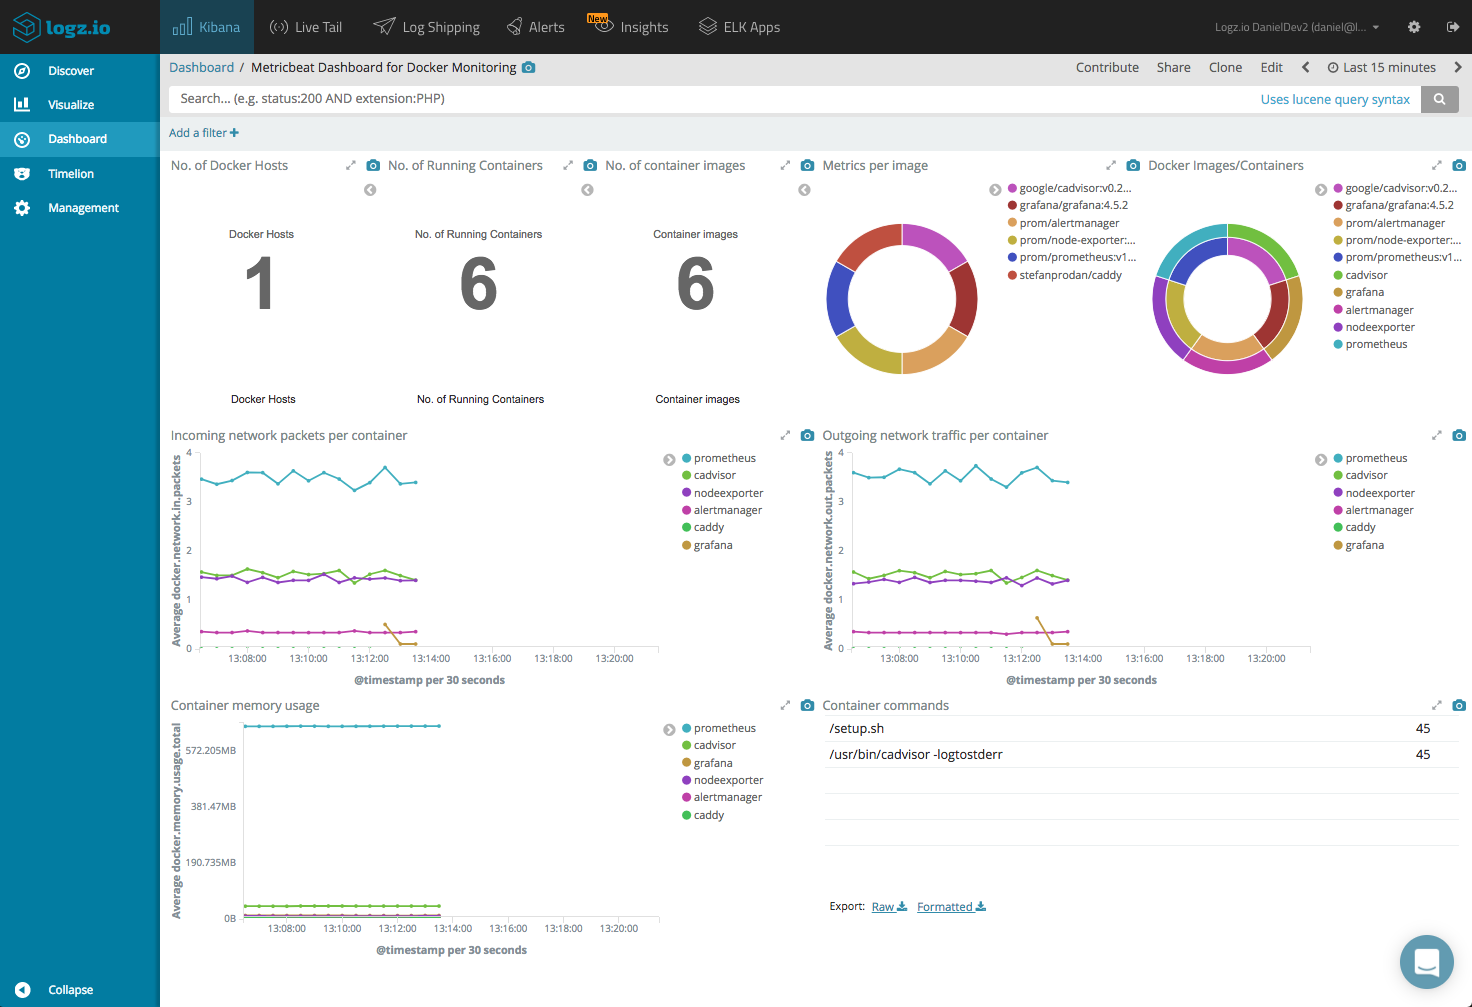This screenshot has width=1472, height=1007.
Task: Expand the Docker Images/Containers panel
Action: point(1437,166)
